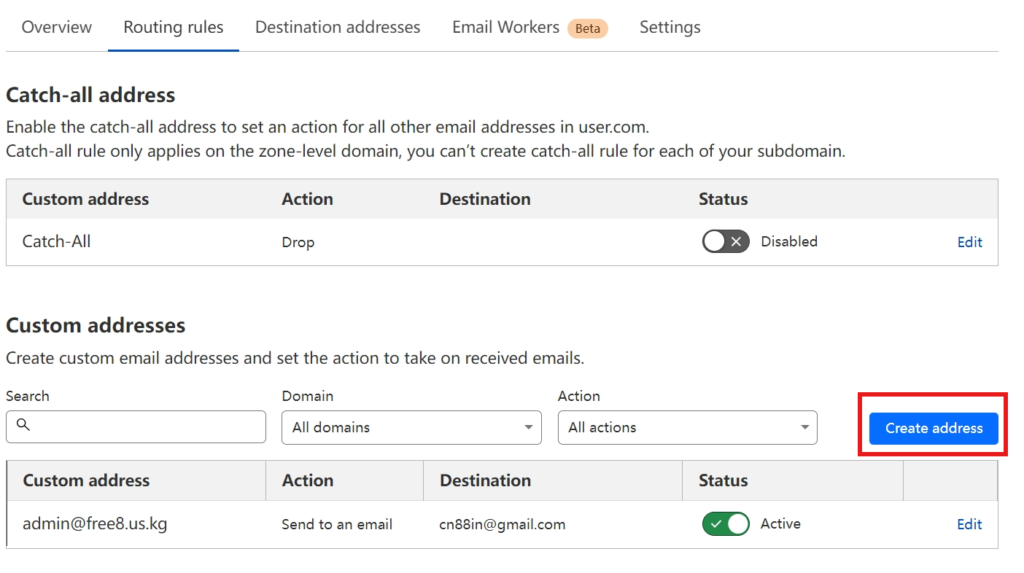
Task: Click the search magnifier icon
Action: [24, 425]
